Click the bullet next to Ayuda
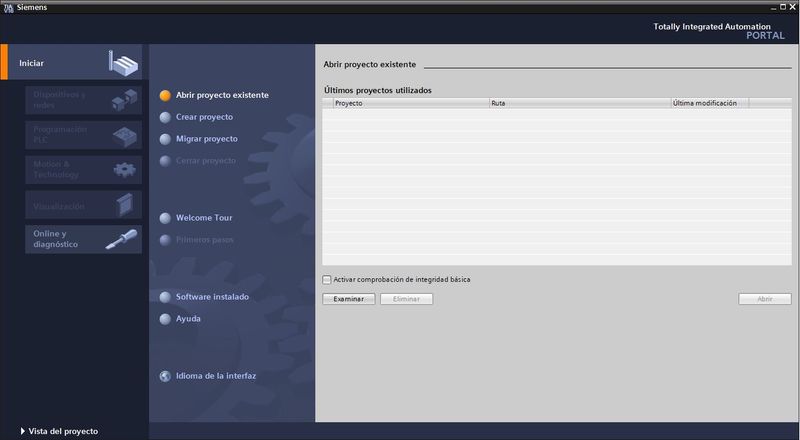 click(165, 319)
